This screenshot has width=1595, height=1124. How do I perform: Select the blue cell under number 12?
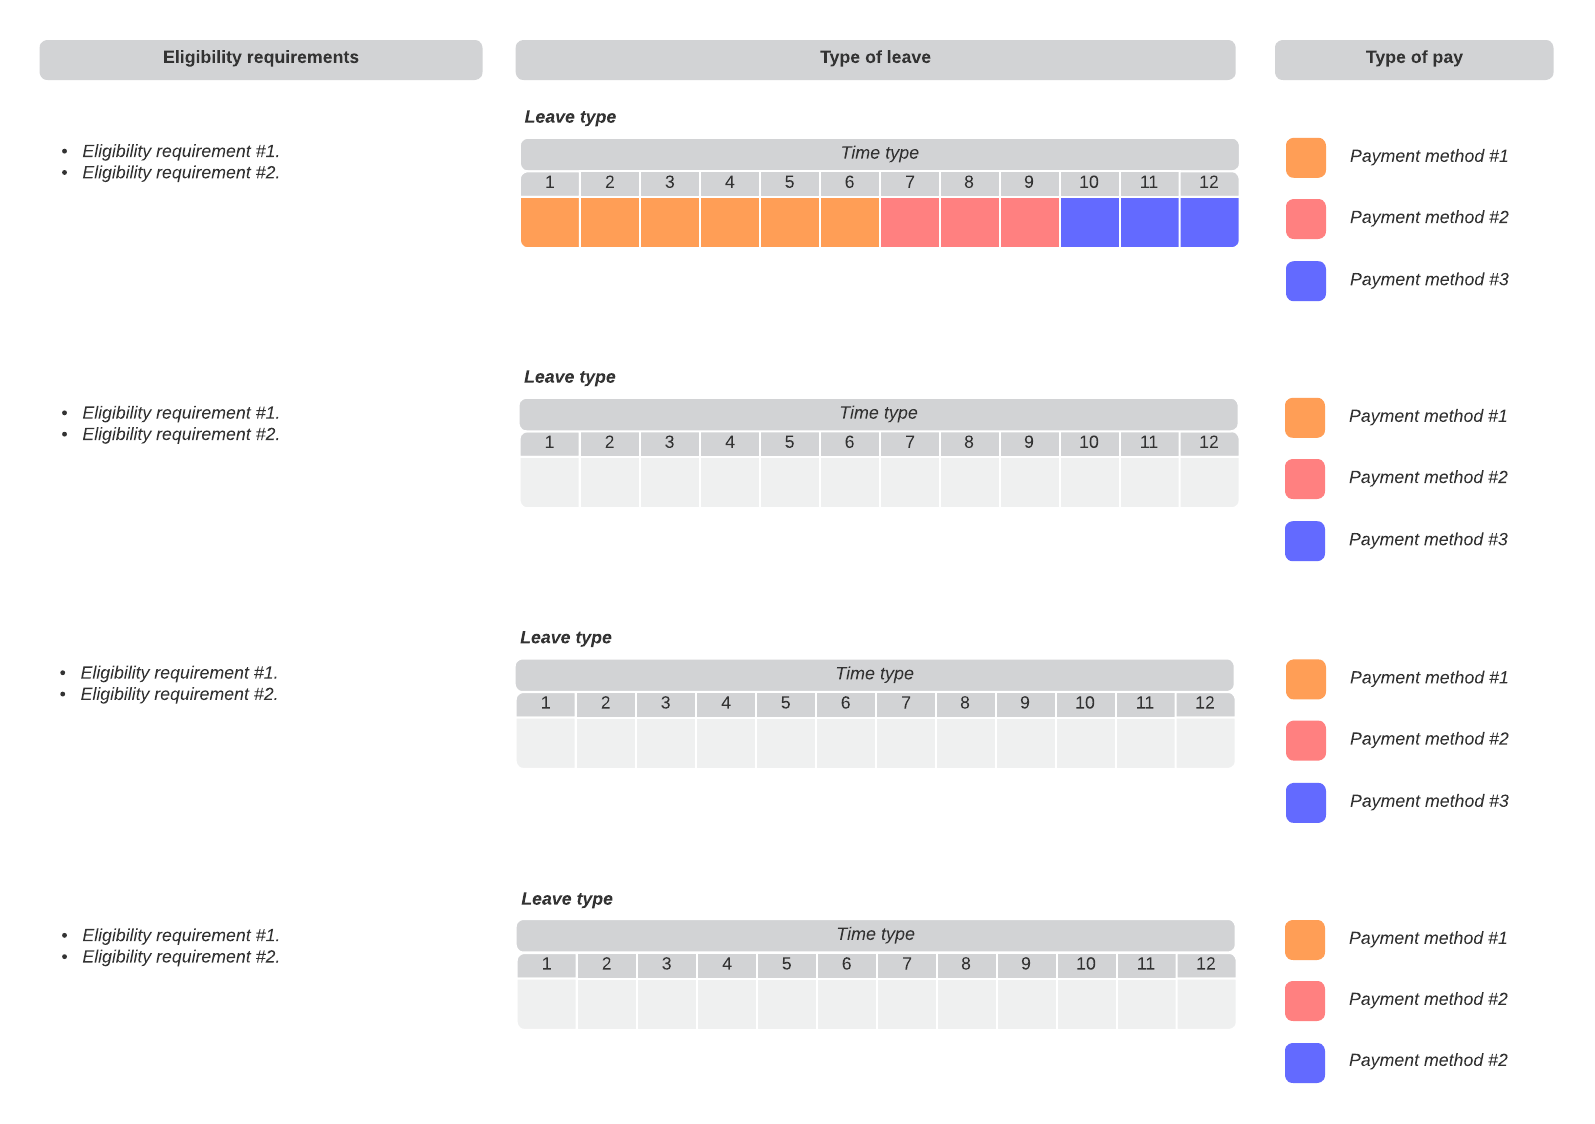(1209, 222)
